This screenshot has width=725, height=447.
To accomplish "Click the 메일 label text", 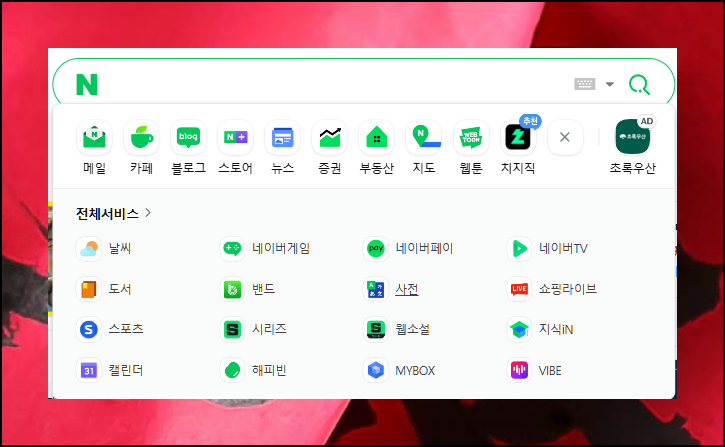I will click(94, 168).
